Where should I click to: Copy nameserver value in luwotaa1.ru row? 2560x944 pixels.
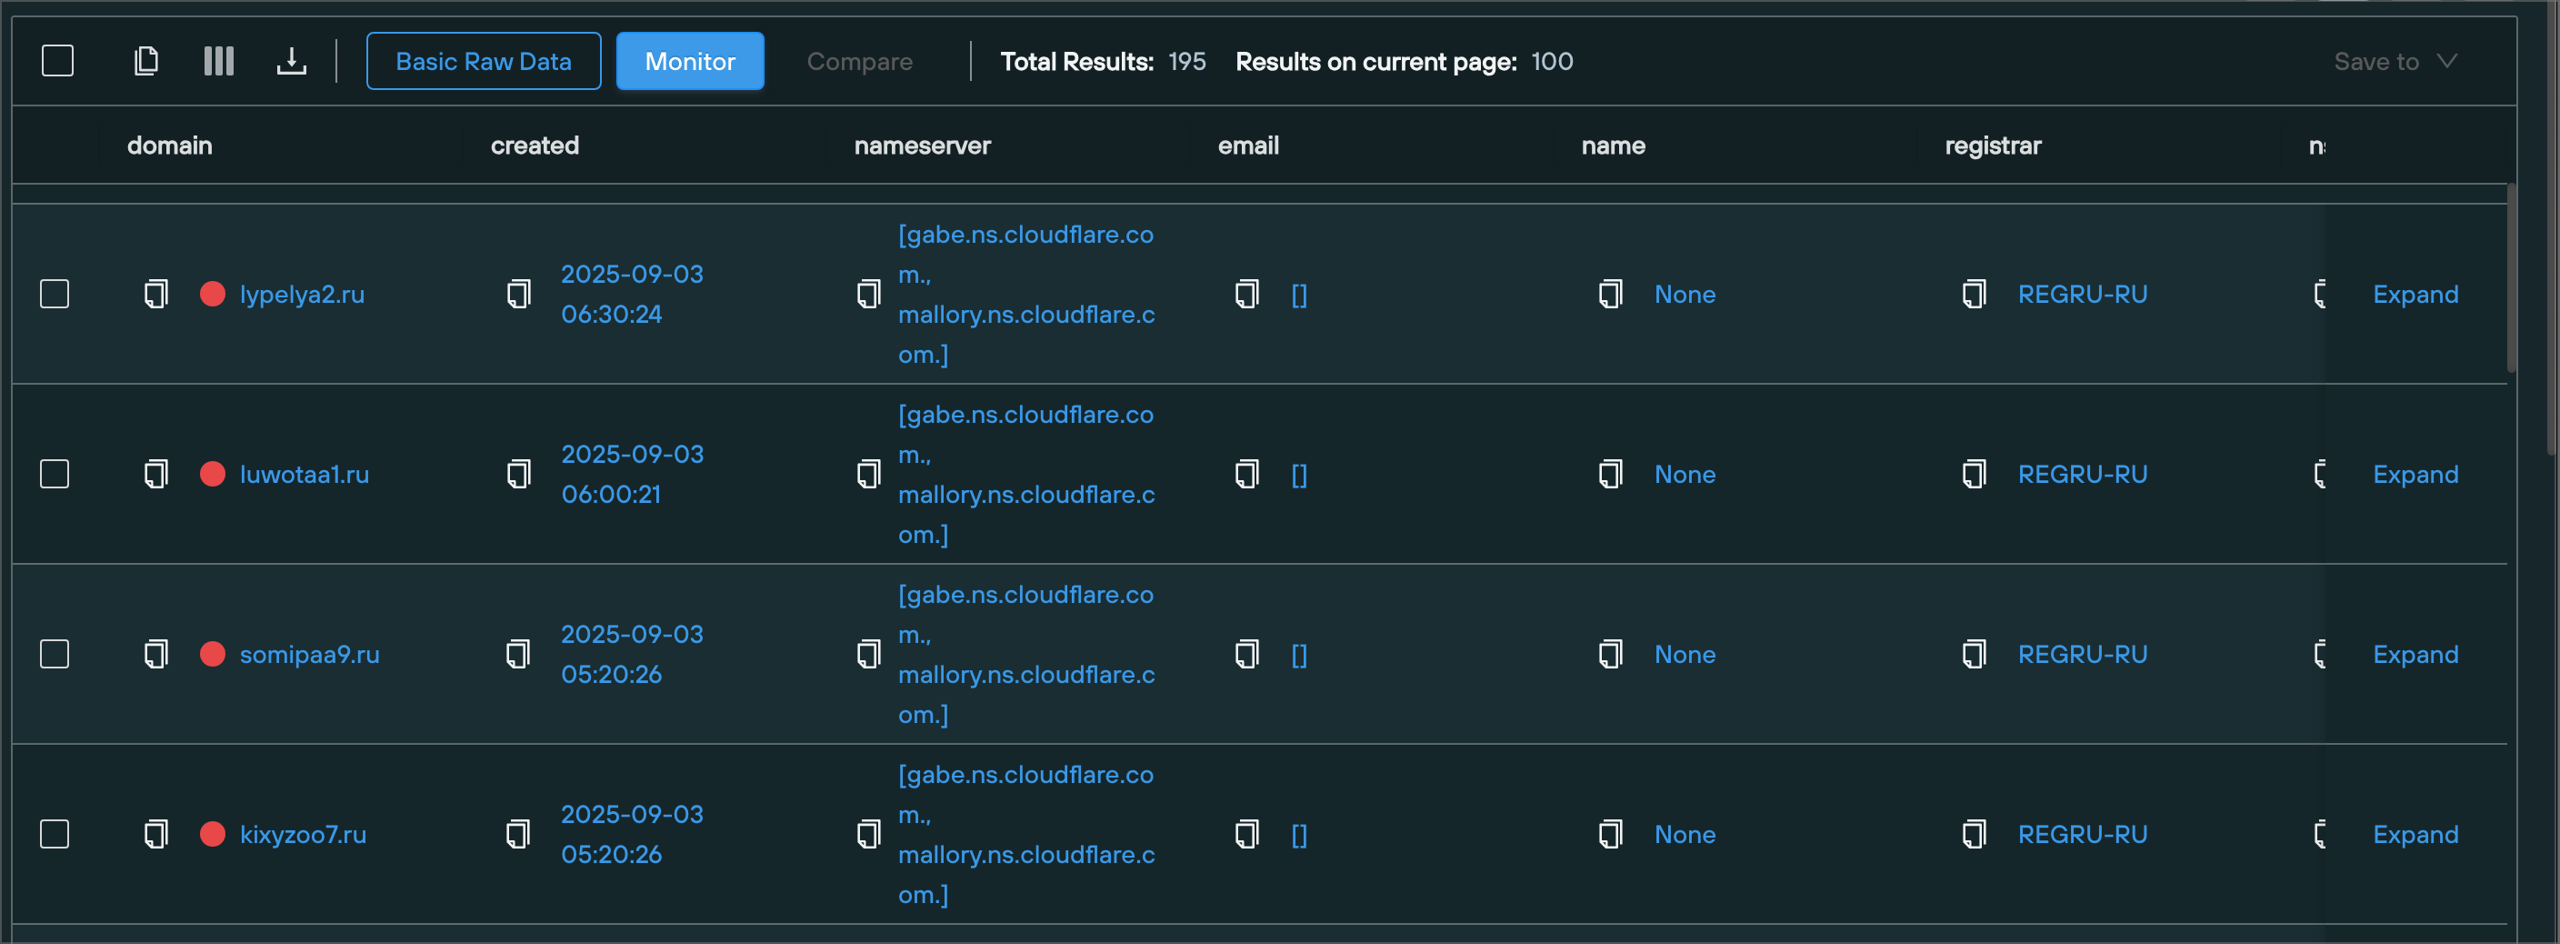click(x=869, y=474)
